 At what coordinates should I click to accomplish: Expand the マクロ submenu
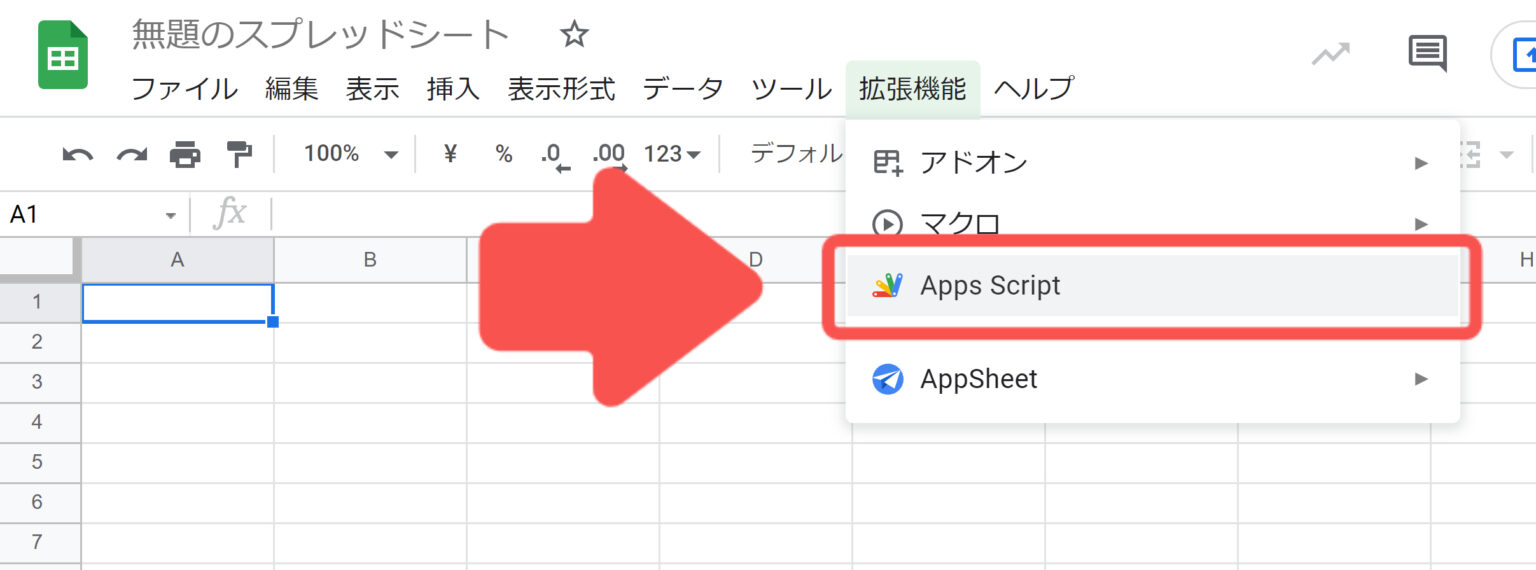pyautogui.click(x=1152, y=223)
